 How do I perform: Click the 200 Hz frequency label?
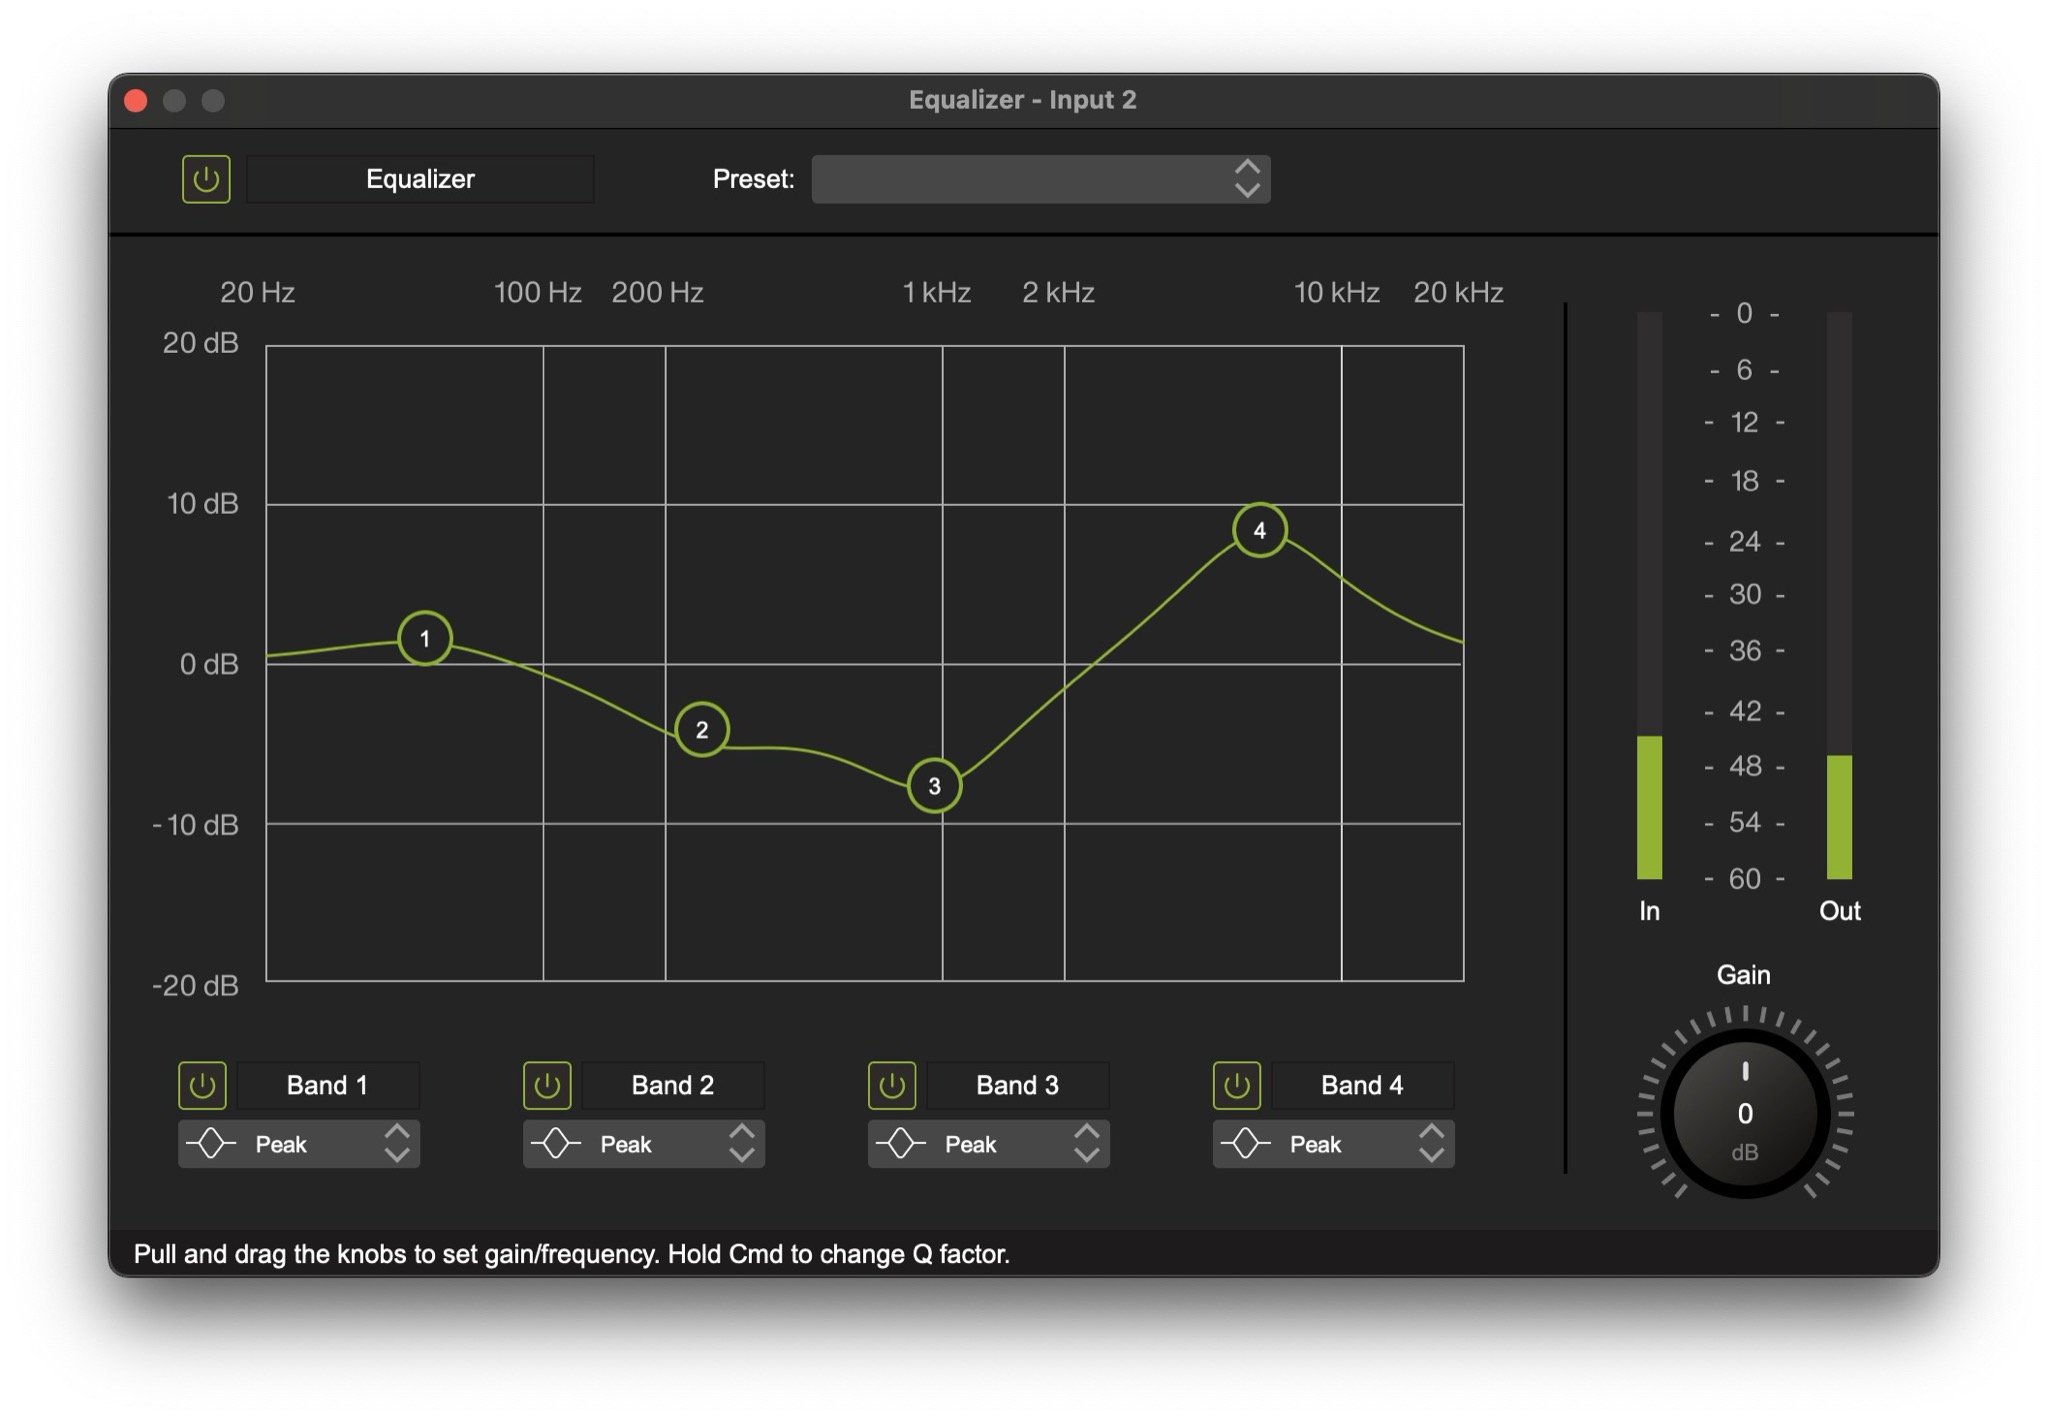657,292
